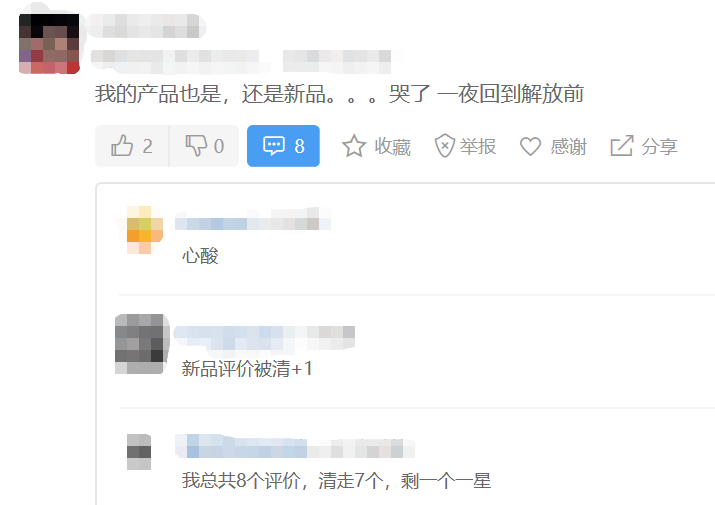Image resolution: width=715 pixels, height=505 pixels.
Task: Open username above 我总共8个评价 comment
Action: (x=295, y=446)
